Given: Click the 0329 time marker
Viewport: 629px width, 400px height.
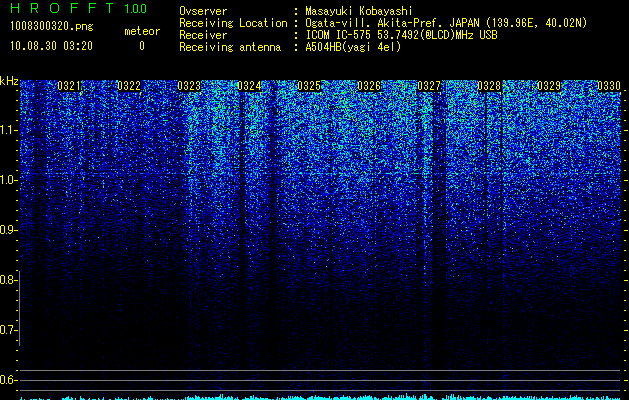Looking at the screenshot, I should pos(549,86).
